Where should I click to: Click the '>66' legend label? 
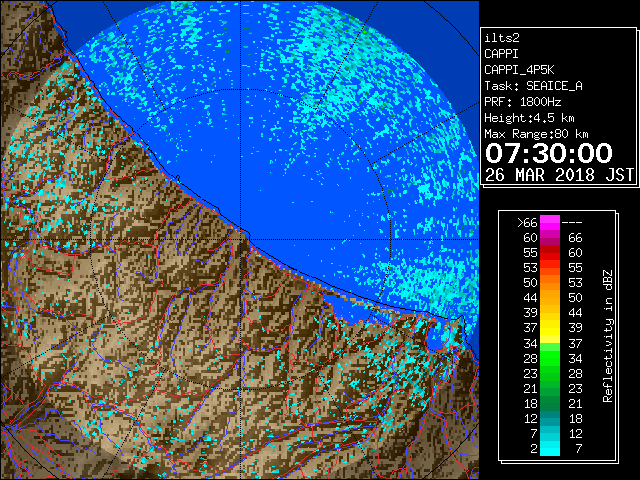pyautogui.click(x=527, y=223)
